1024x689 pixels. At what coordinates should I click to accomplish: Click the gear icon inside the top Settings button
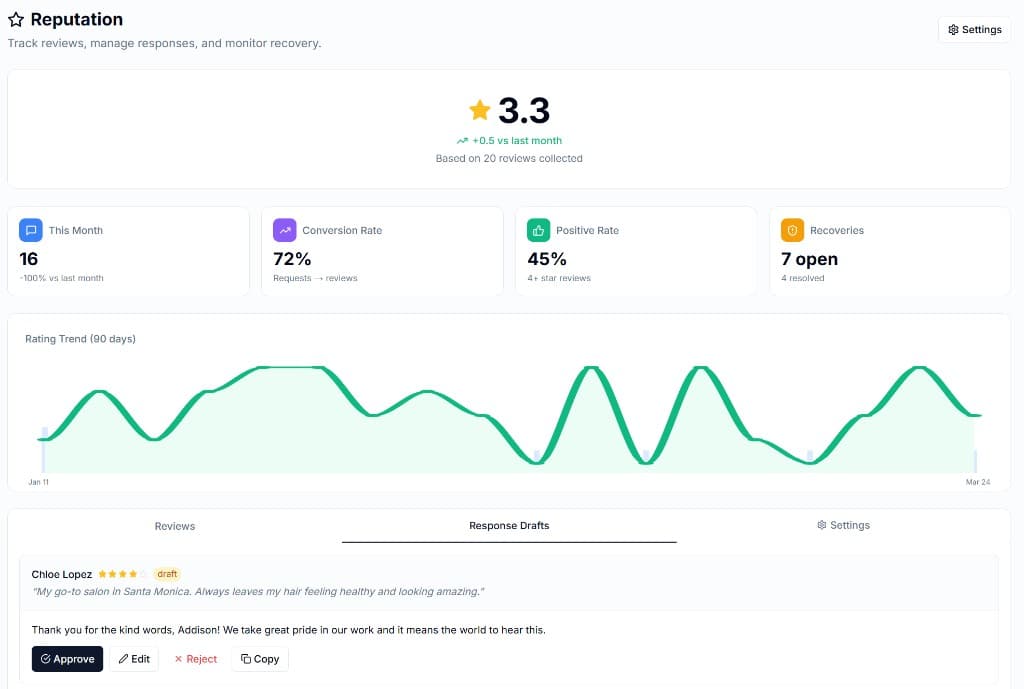(954, 29)
